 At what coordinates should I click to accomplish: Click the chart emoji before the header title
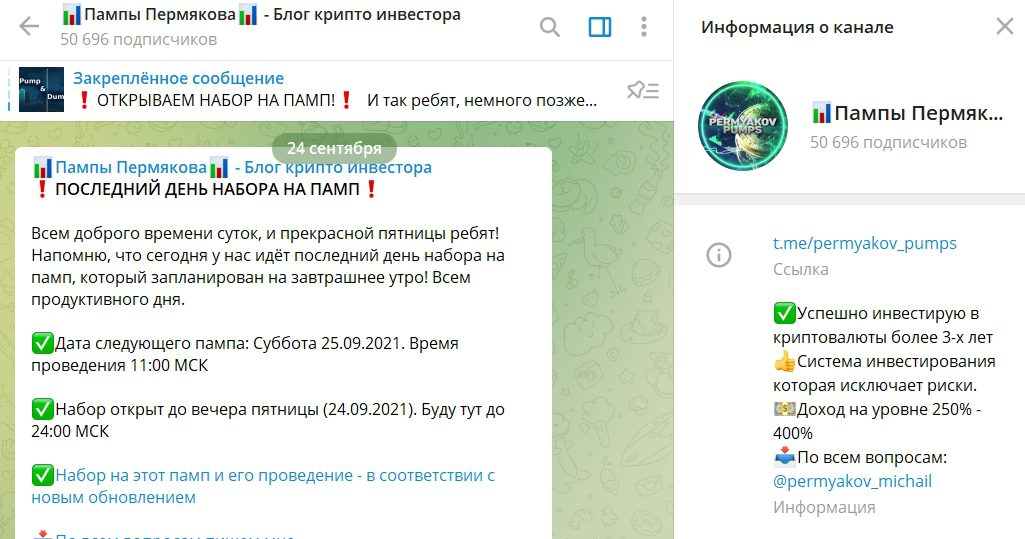pos(71,14)
